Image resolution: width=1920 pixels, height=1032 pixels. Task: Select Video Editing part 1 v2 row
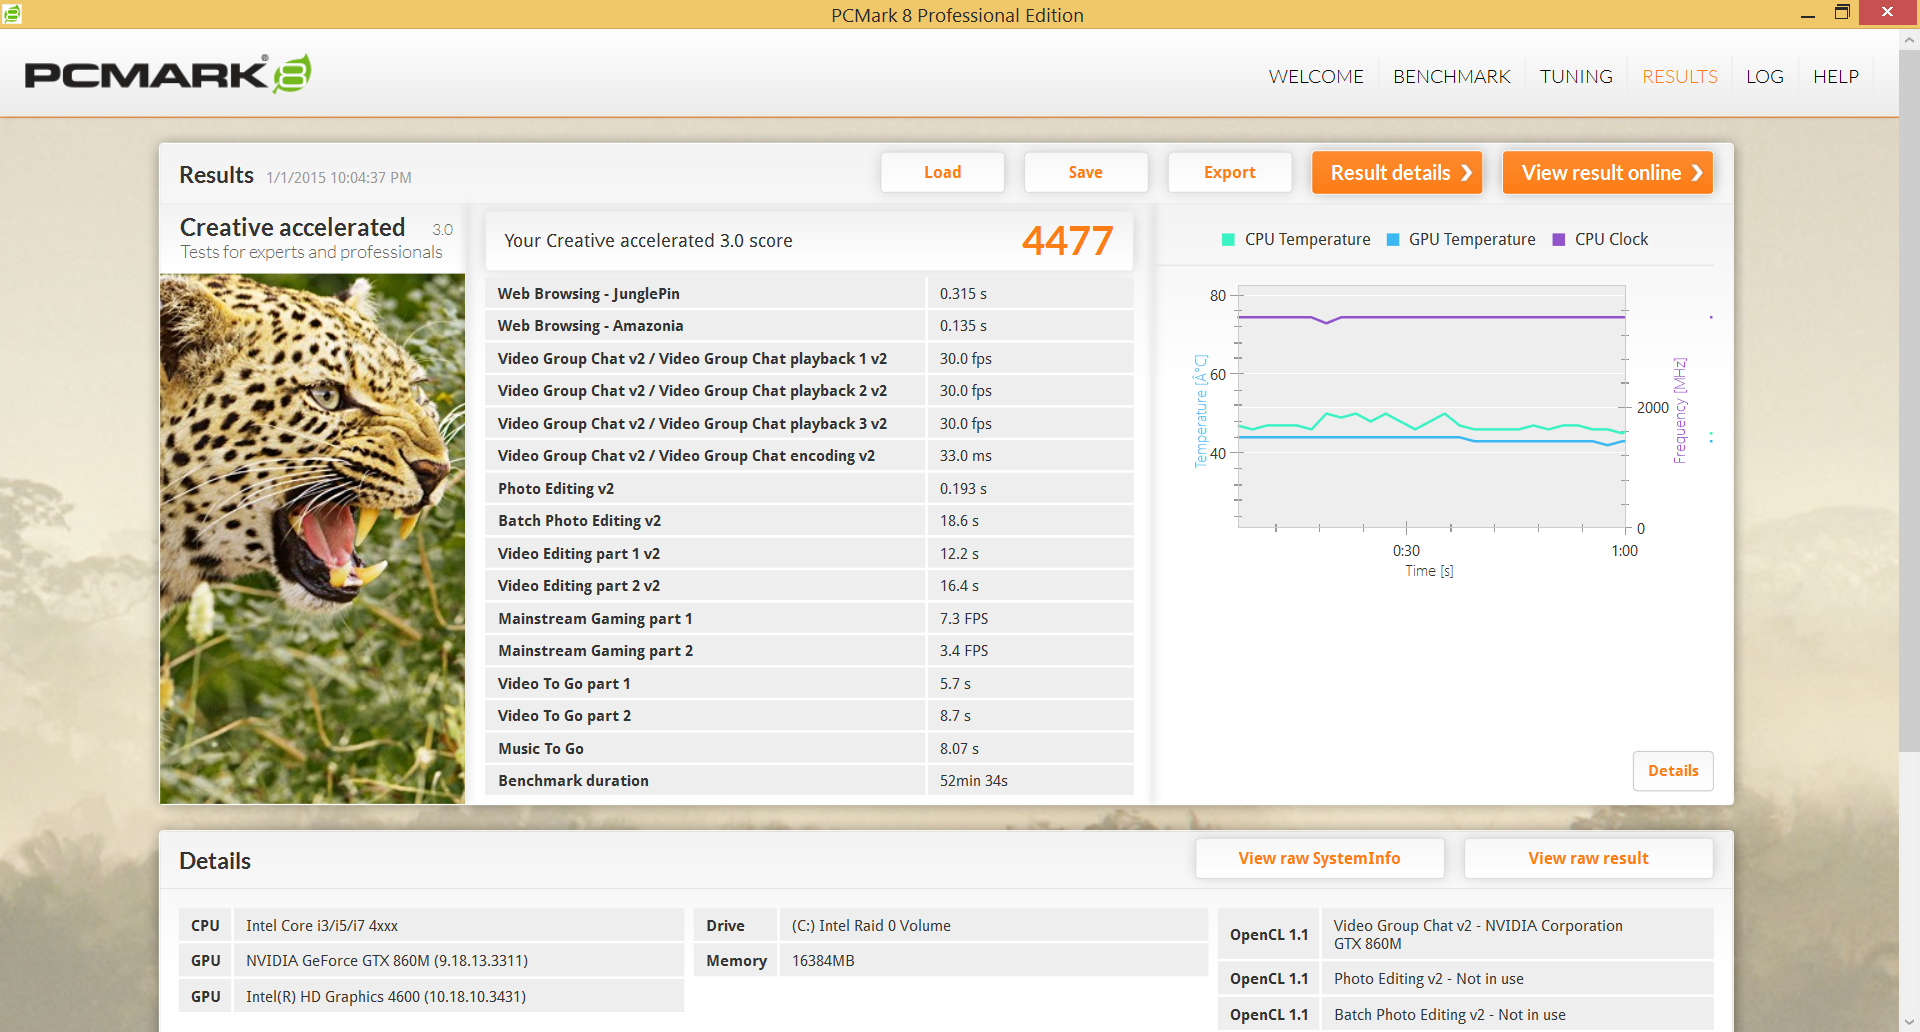point(809,553)
